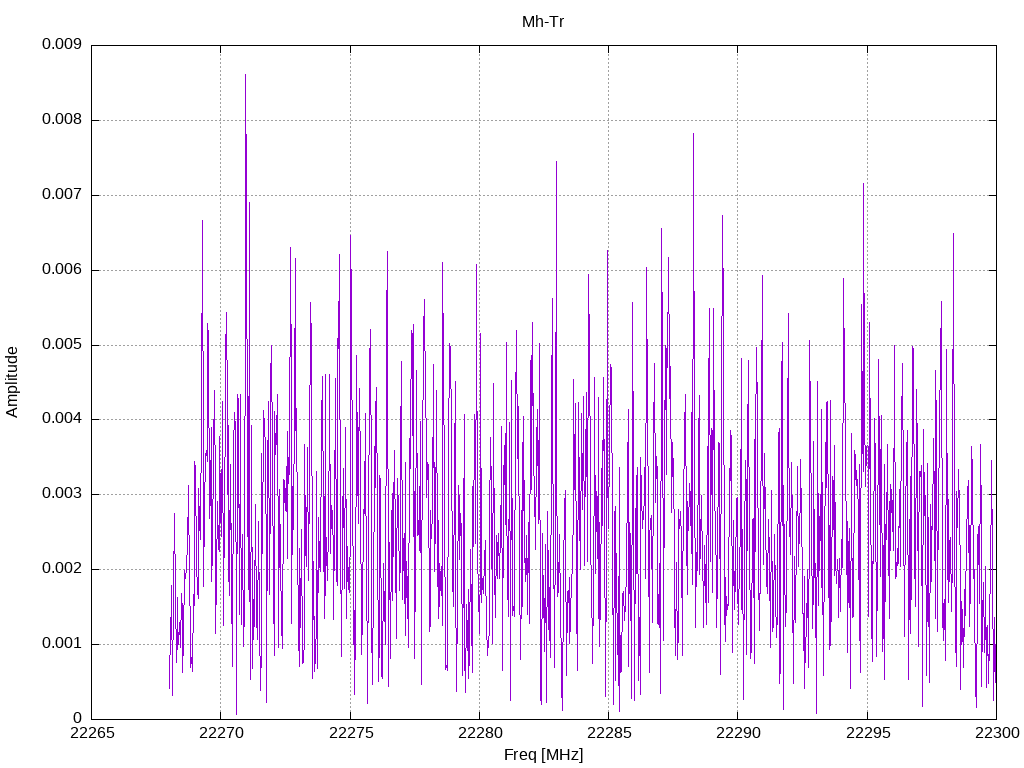Click the y-axis tick label 0.005
The width and height of the screenshot is (1024, 768).
61,345
